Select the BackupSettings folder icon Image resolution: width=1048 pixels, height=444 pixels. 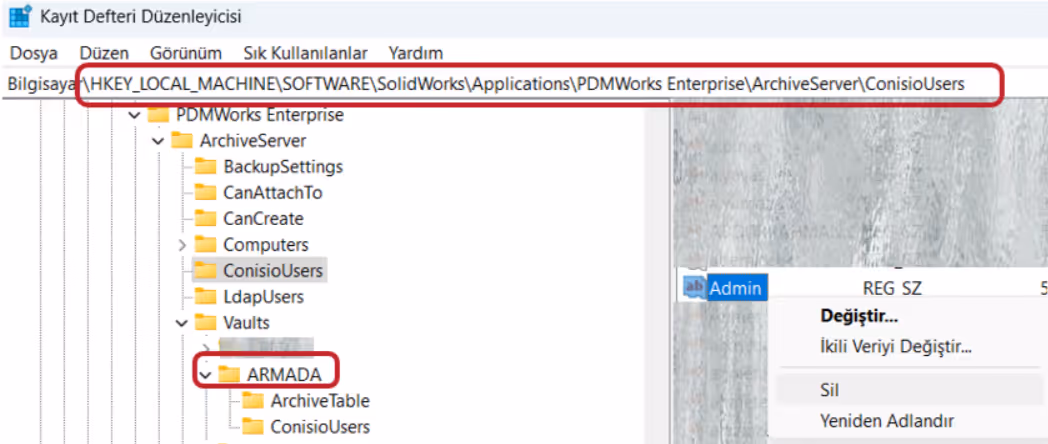[x=205, y=166]
